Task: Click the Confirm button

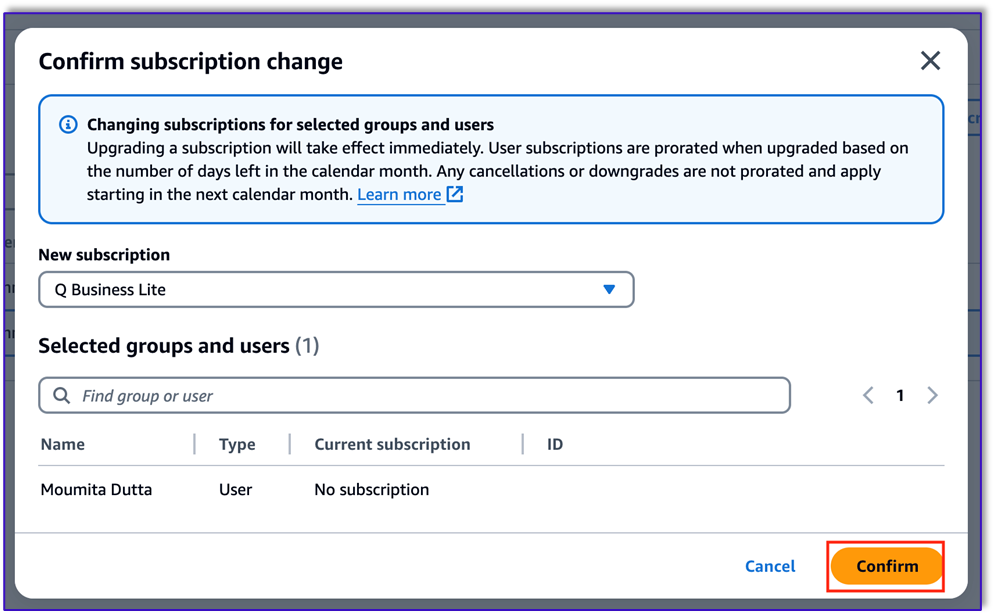Action: click(885, 566)
